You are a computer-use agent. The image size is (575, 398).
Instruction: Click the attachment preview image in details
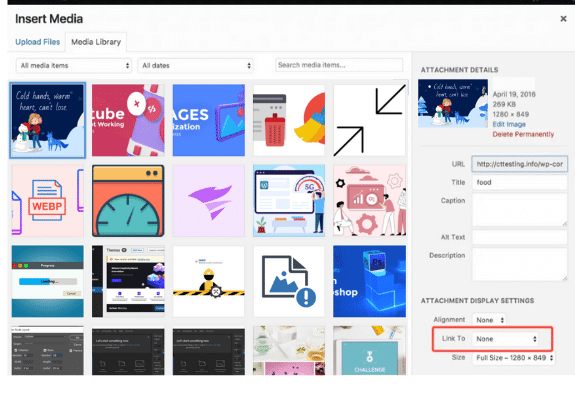(453, 103)
